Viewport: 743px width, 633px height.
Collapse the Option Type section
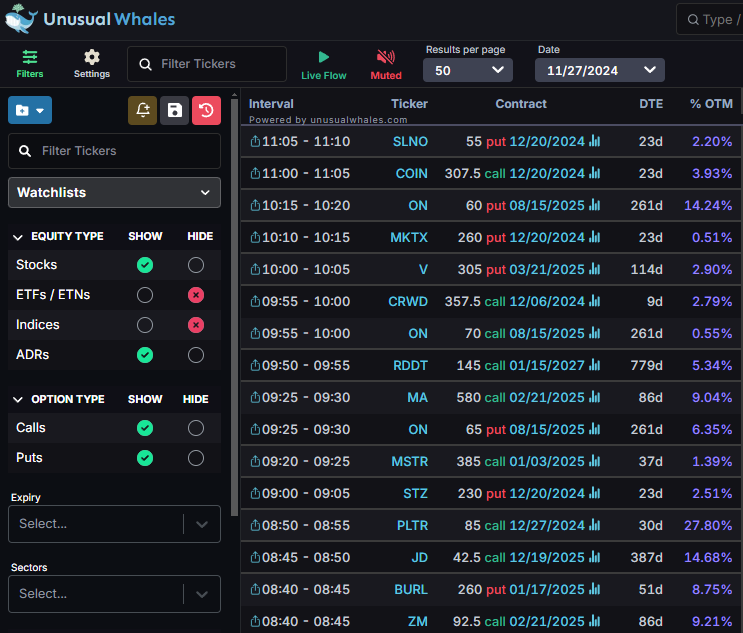(18, 399)
